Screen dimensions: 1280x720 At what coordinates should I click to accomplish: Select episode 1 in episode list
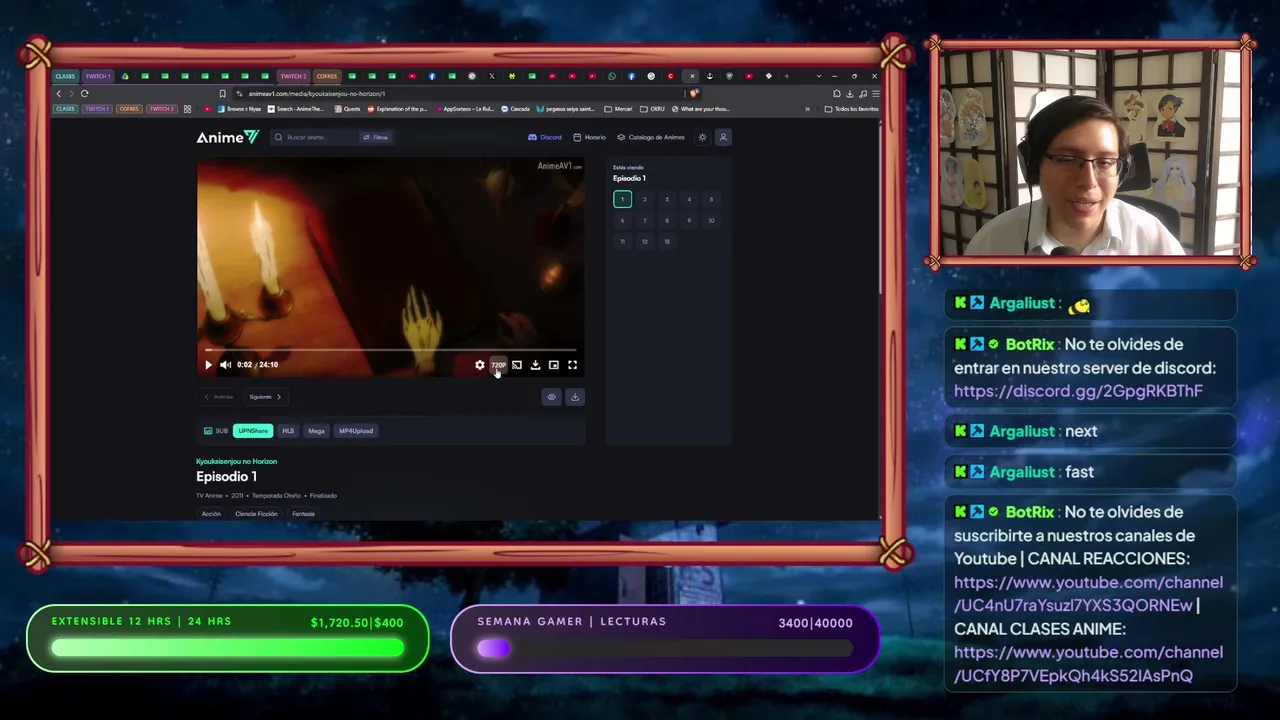click(622, 199)
